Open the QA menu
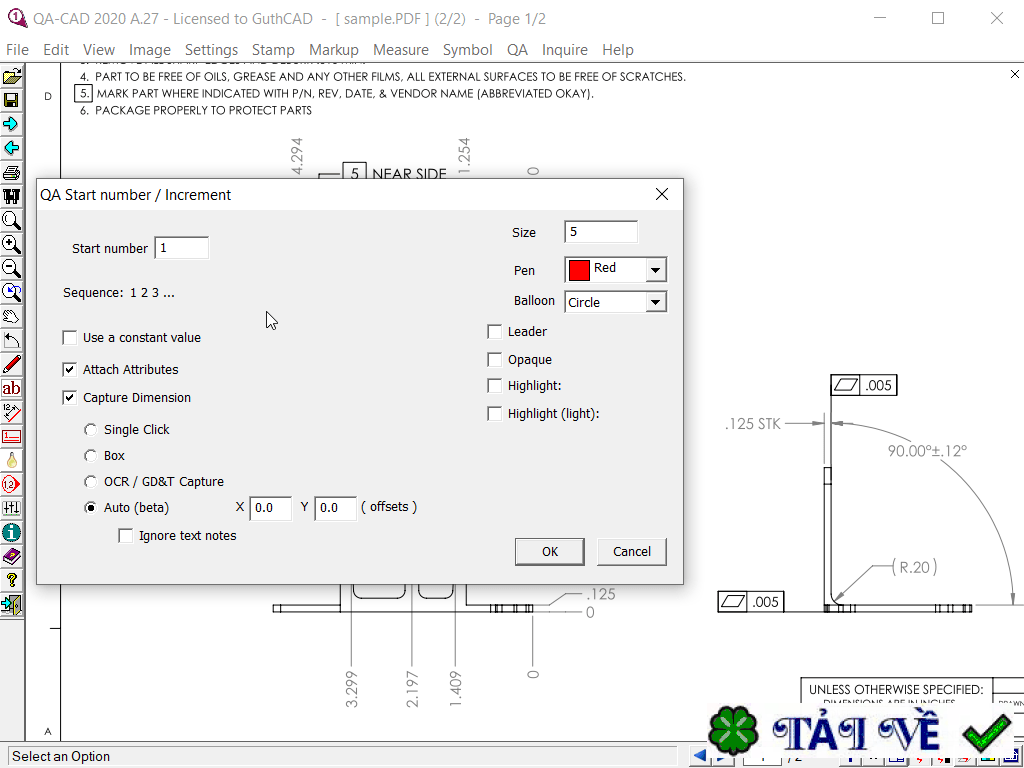This screenshot has width=1024, height=768. coord(517,49)
